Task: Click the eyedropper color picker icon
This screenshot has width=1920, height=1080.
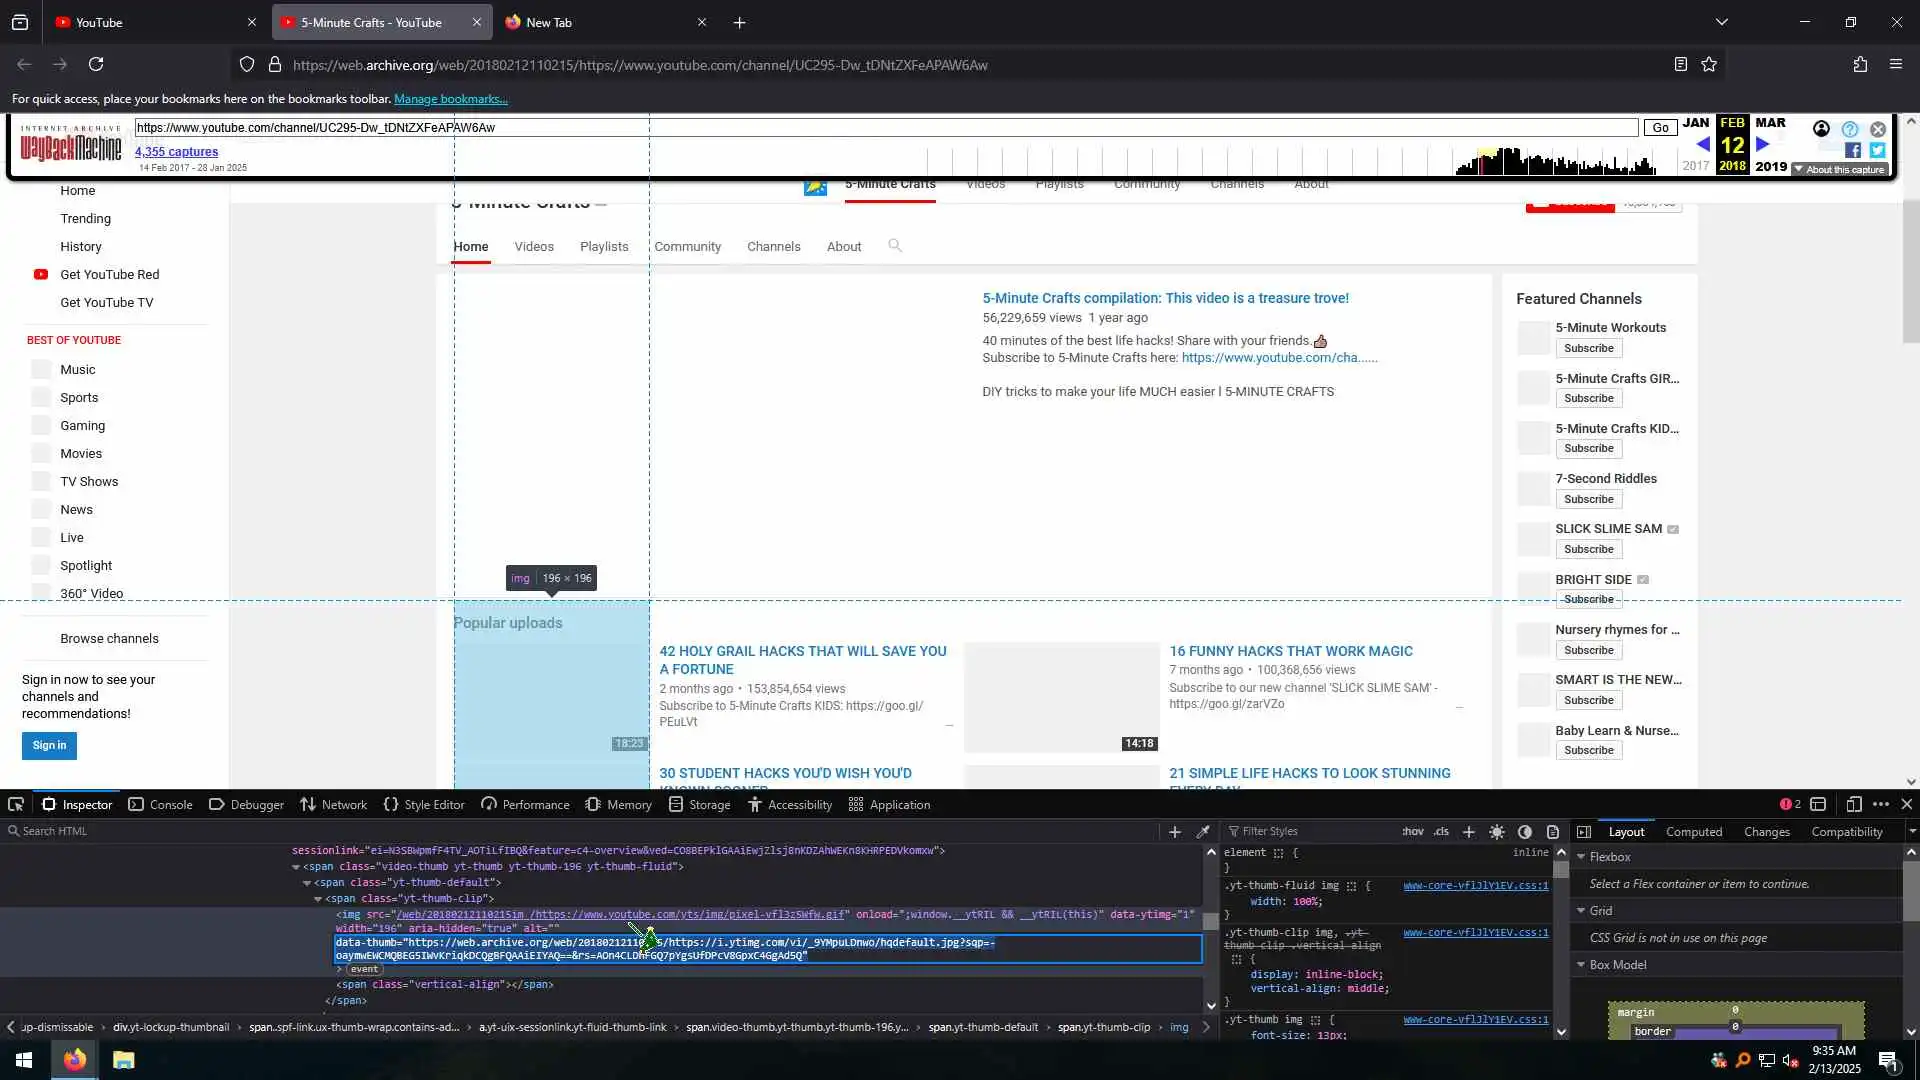Action: 1203,831
